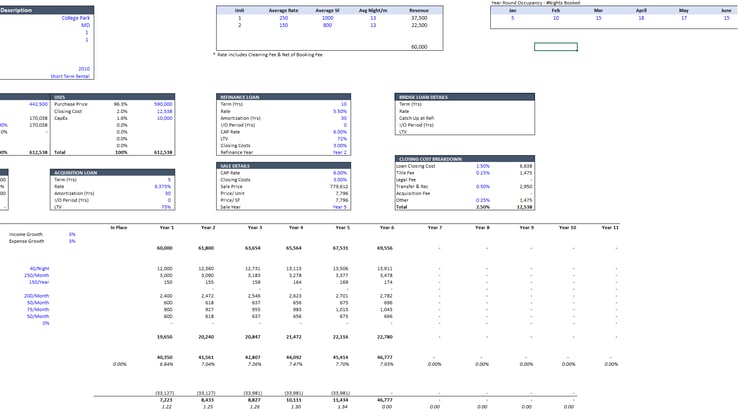
Task: Select the Refinance Year value 'Year 2'
Action: 340,152
